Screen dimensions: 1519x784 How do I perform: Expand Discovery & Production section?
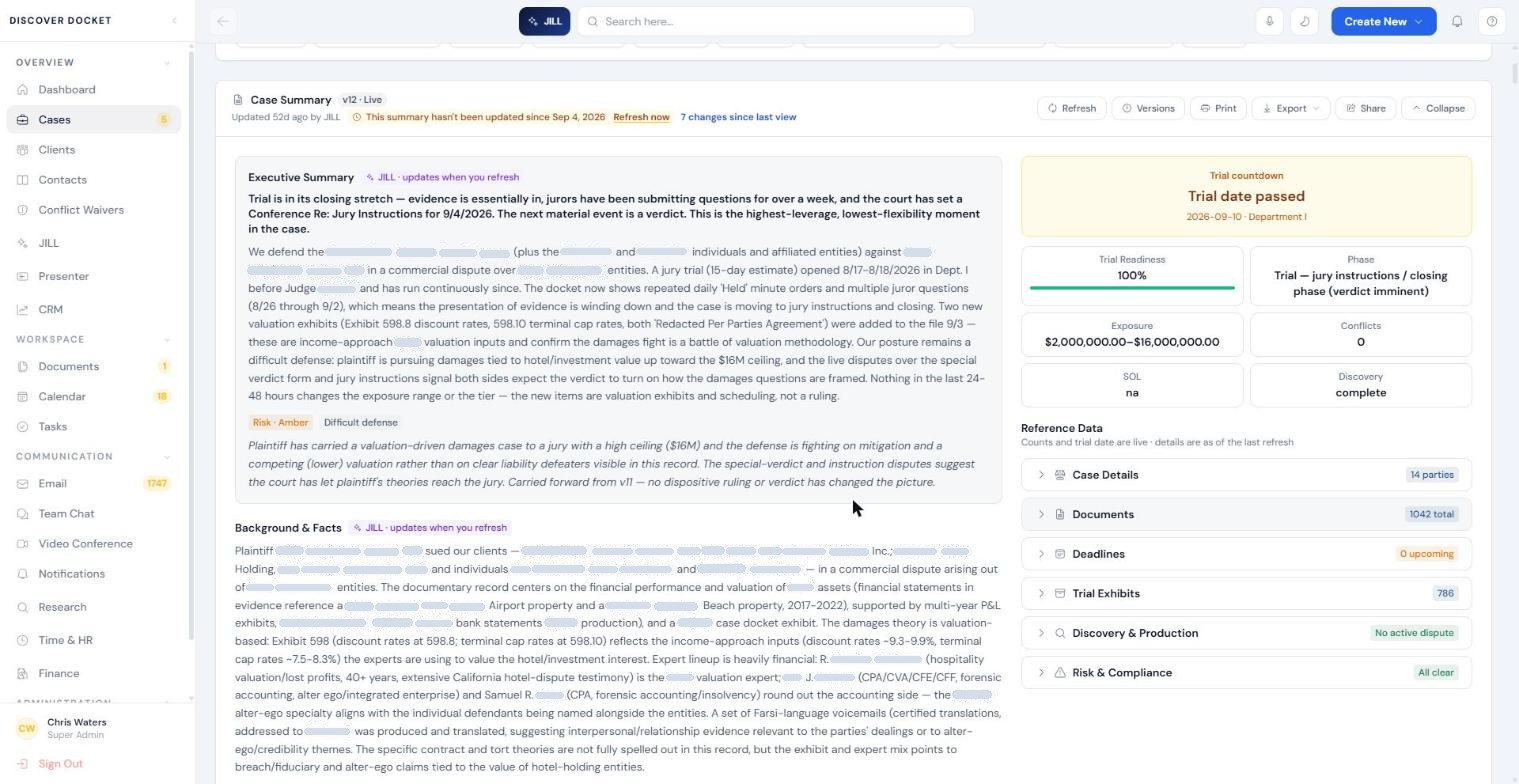pos(1246,633)
